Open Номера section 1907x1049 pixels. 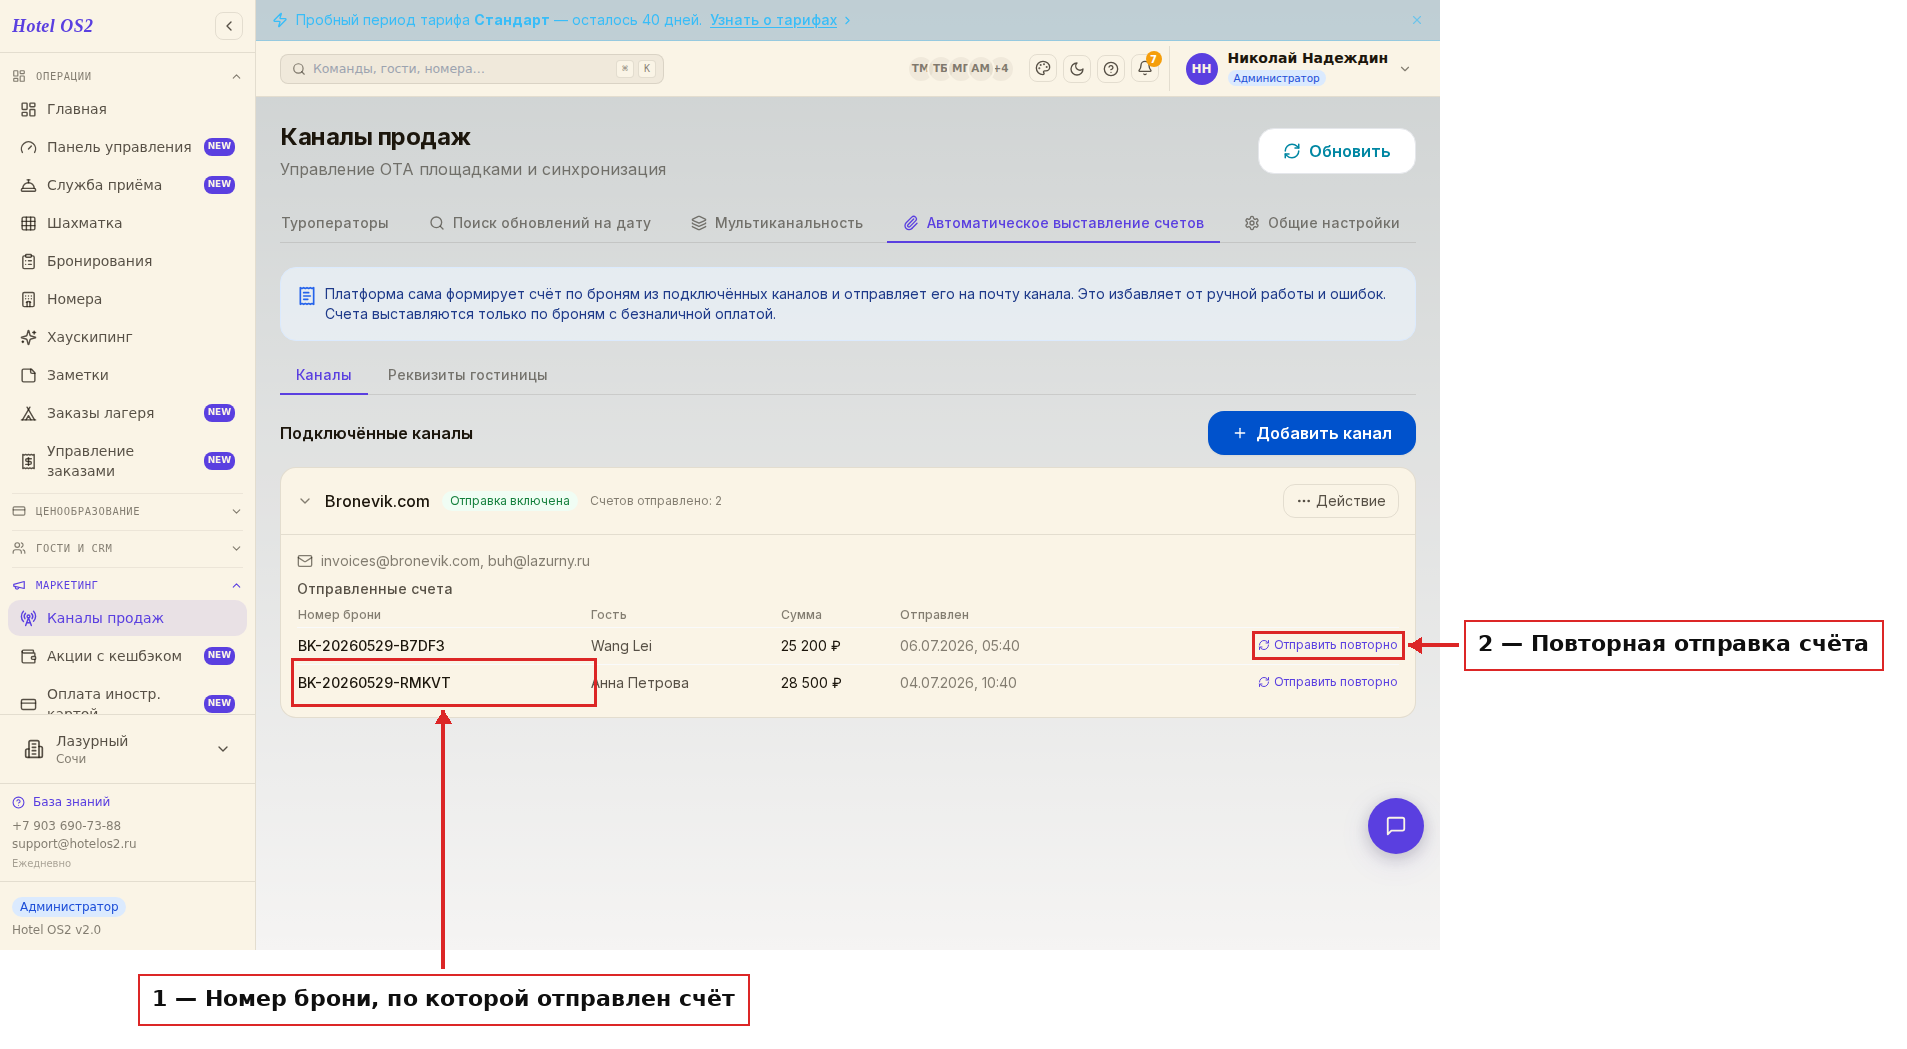pyautogui.click(x=127, y=299)
